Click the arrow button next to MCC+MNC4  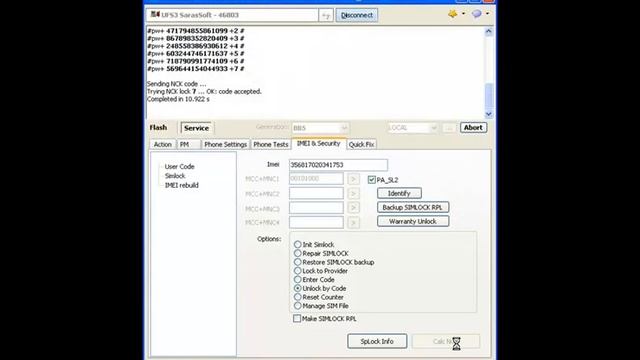tap(353, 223)
